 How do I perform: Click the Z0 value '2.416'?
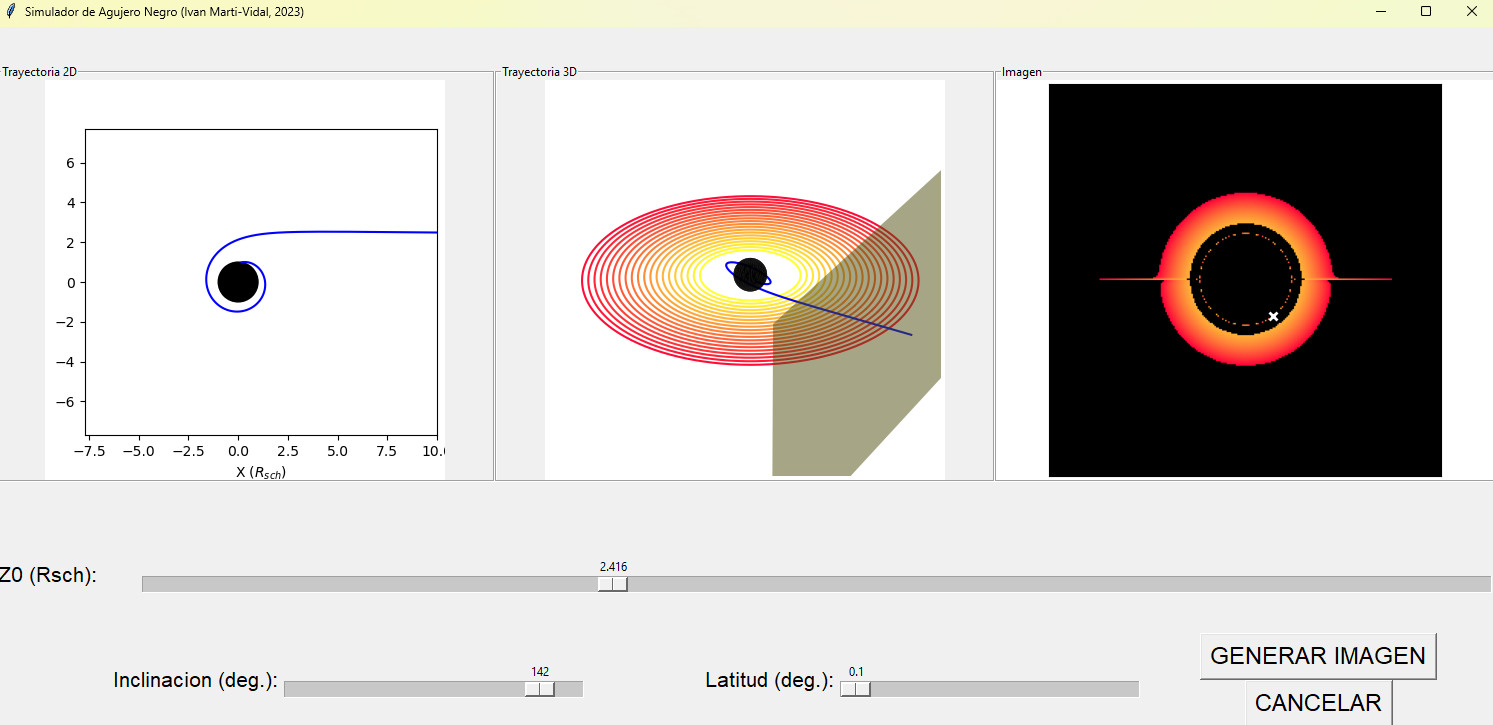pyautogui.click(x=613, y=567)
